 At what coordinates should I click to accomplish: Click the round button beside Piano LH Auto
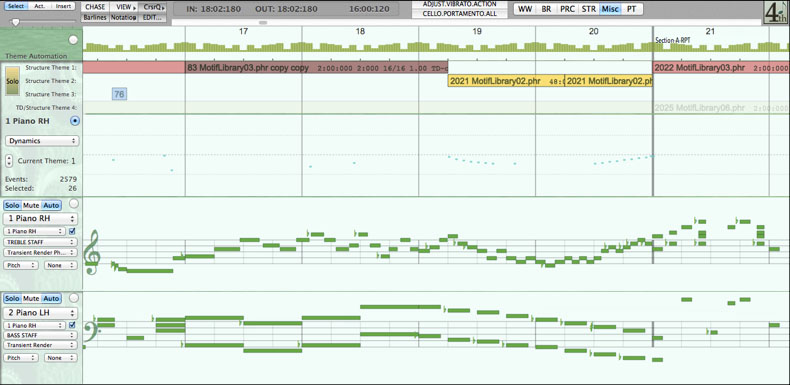(74, 298)
